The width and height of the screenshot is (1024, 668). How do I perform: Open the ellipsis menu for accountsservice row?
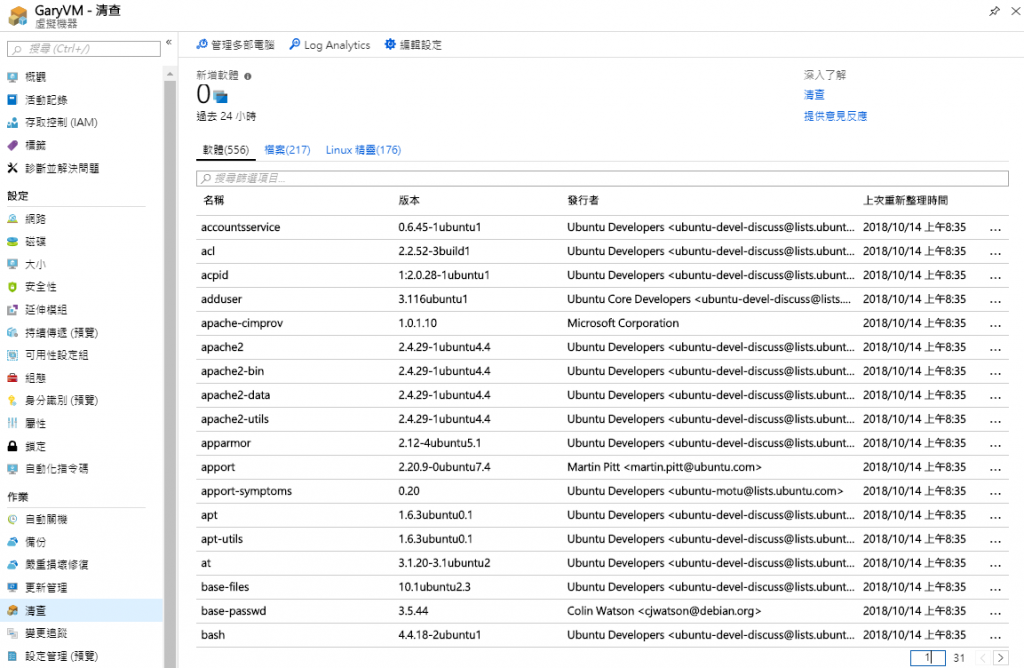pos(995,228)
